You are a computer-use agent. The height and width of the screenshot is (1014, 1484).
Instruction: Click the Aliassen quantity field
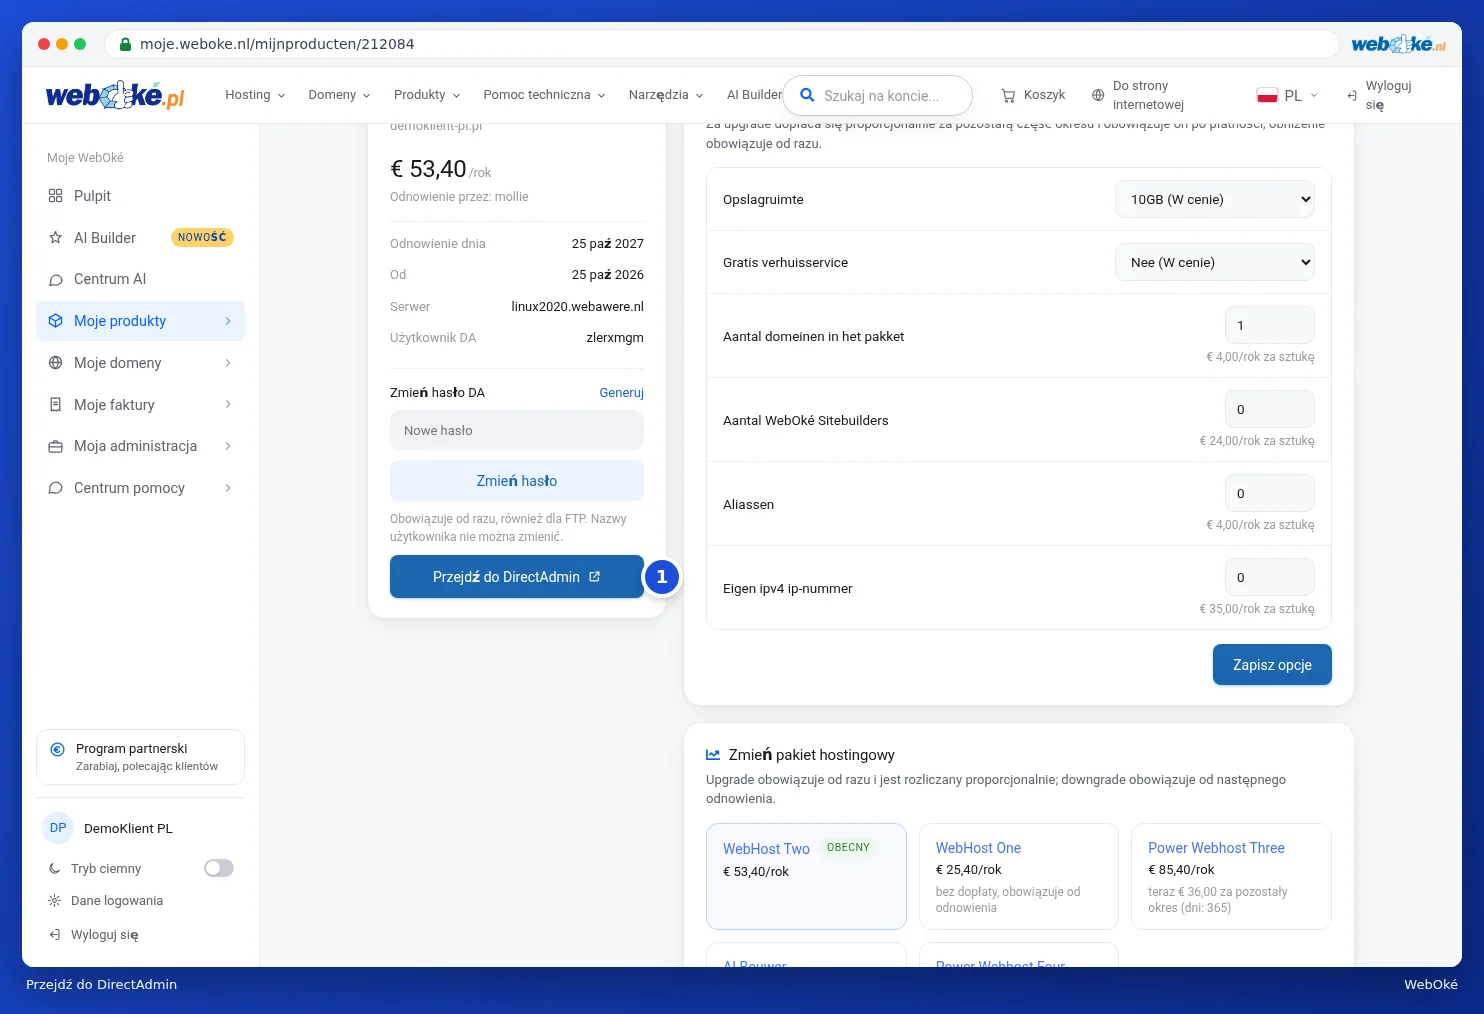tap(1270, 493)
